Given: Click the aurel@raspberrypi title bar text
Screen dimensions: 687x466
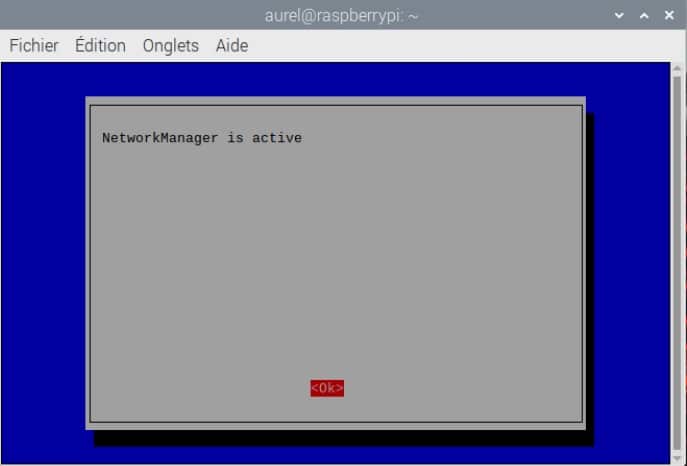Looking at the screenshot, I should [342, 16].
